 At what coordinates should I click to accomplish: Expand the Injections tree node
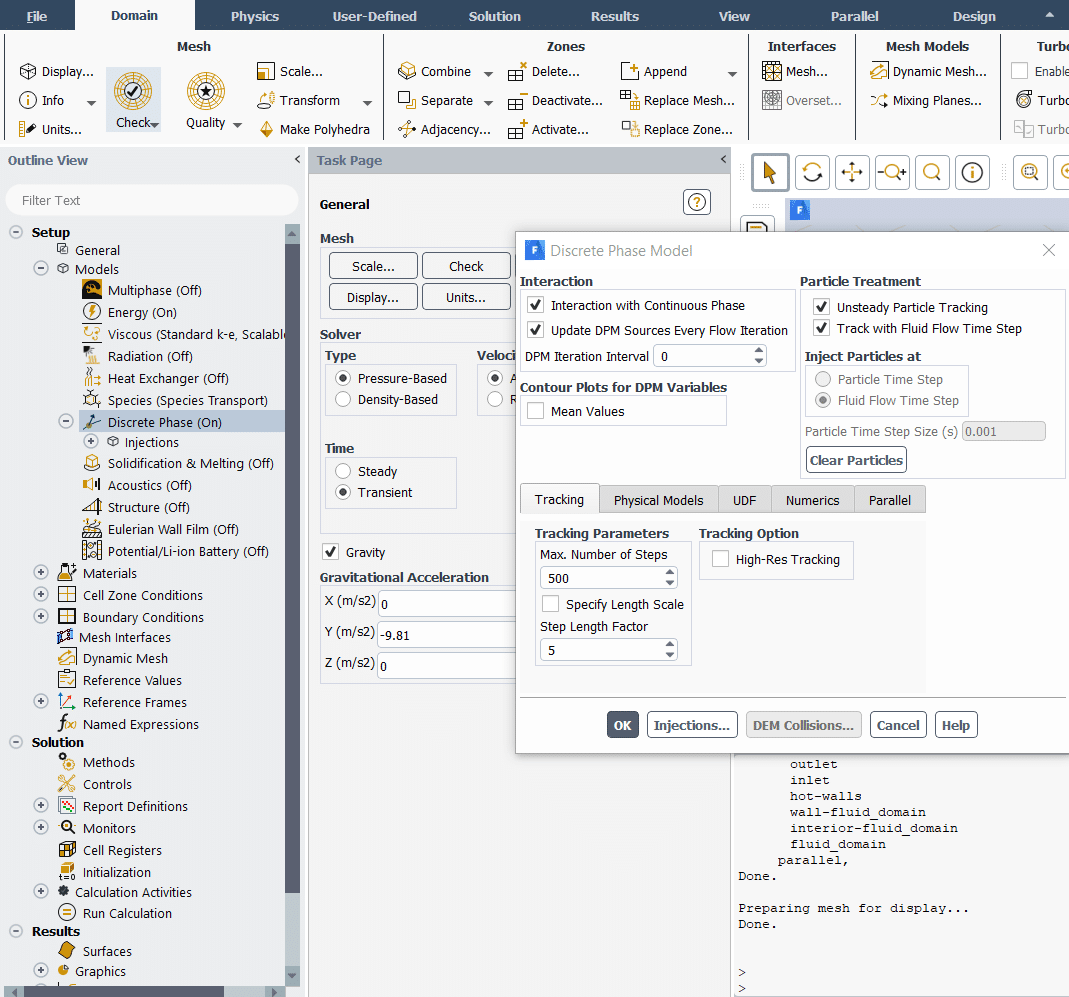pyautogui.click(x=91, y=442)
